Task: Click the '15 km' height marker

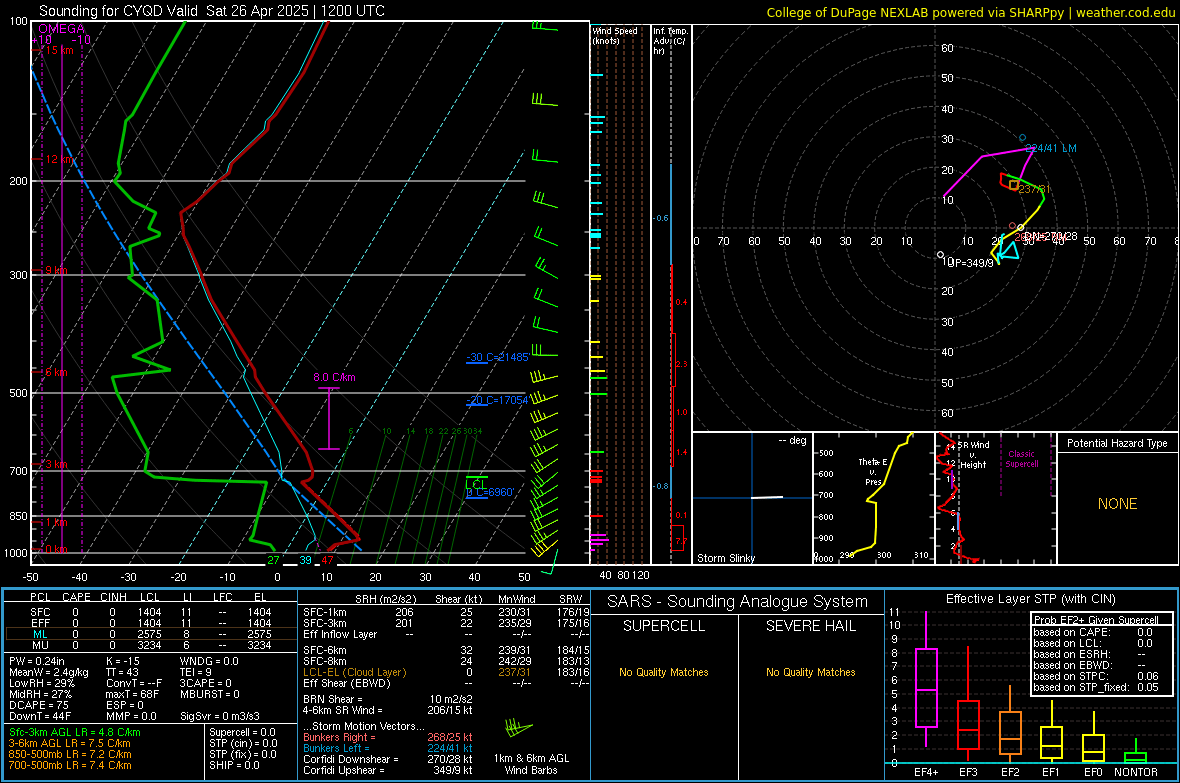Action: click(59, 50)
